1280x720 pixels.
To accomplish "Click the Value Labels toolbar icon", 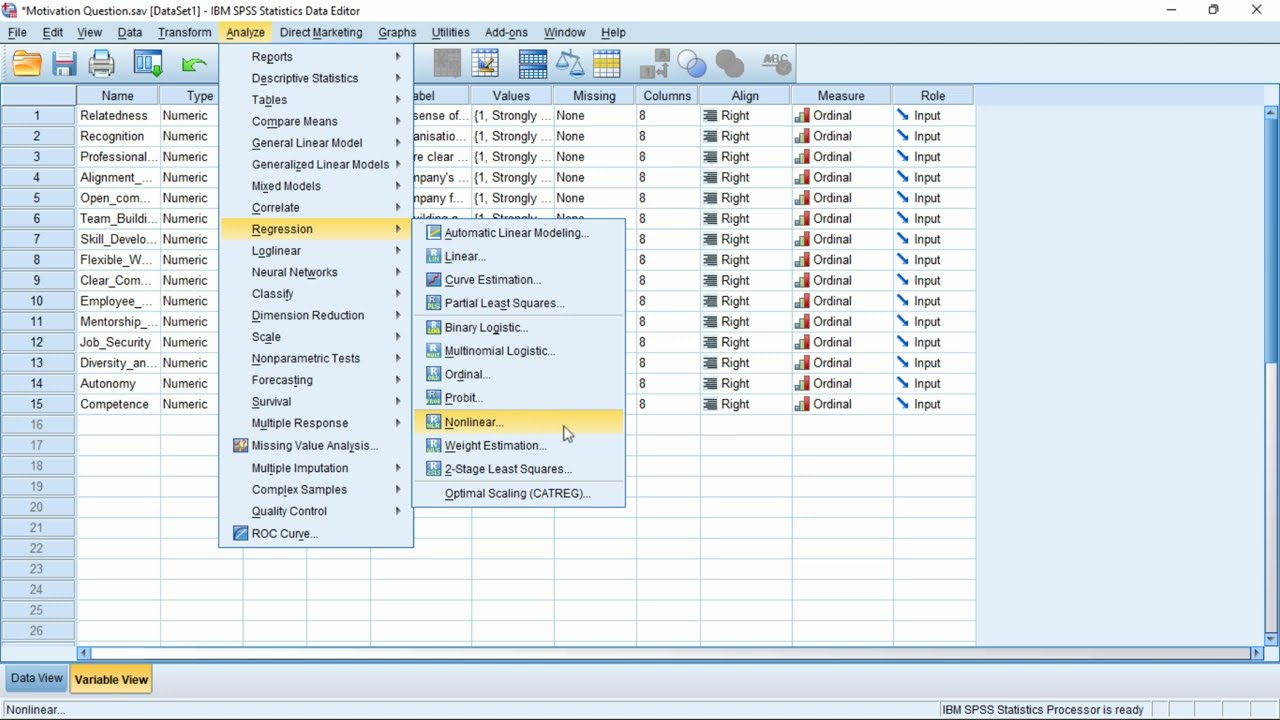I will (x=654, y=64).
